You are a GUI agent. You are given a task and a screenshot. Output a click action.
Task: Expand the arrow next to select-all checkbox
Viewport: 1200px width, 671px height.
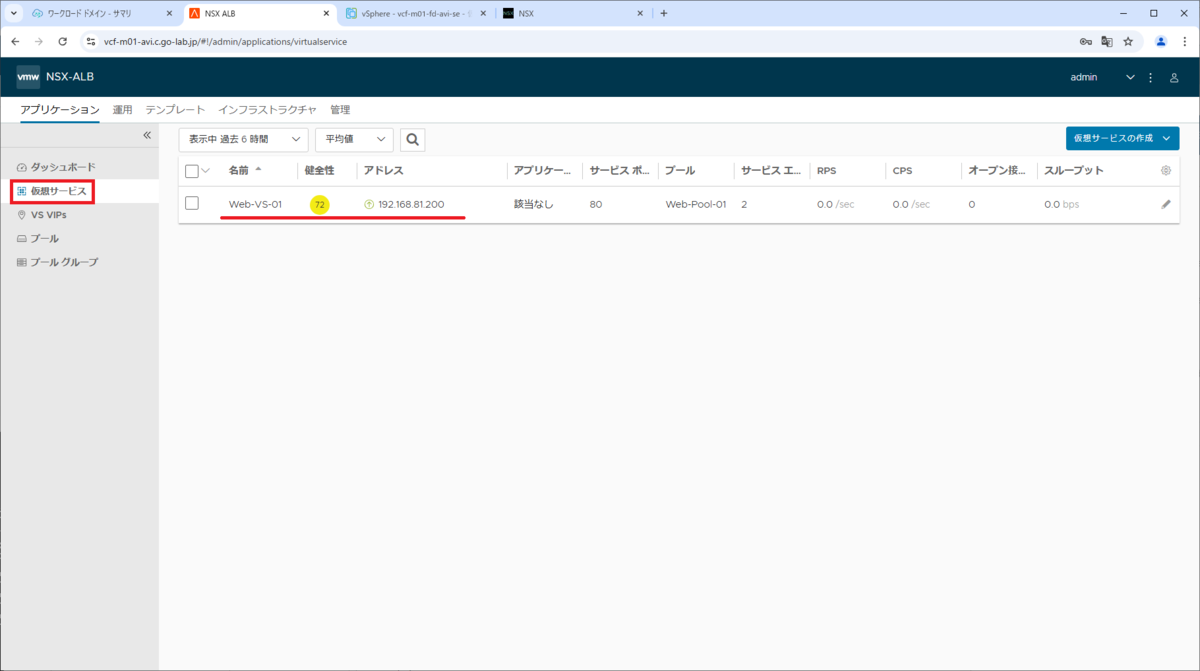click(207, 171)
